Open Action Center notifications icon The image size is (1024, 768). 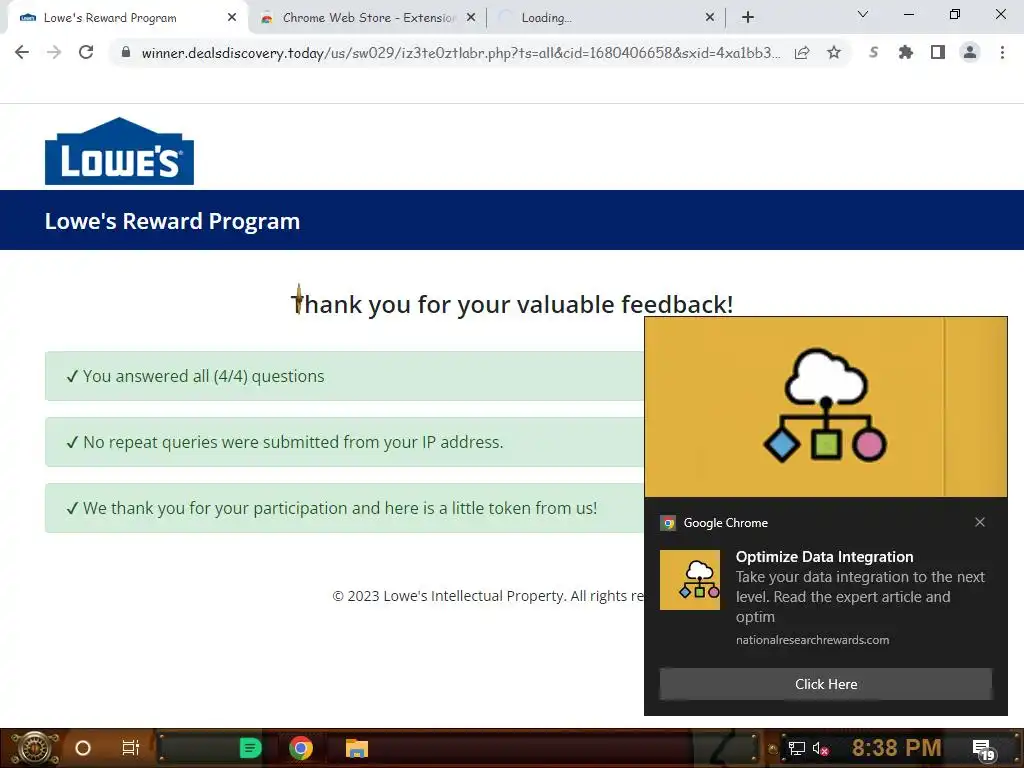[x=984, y=750]
